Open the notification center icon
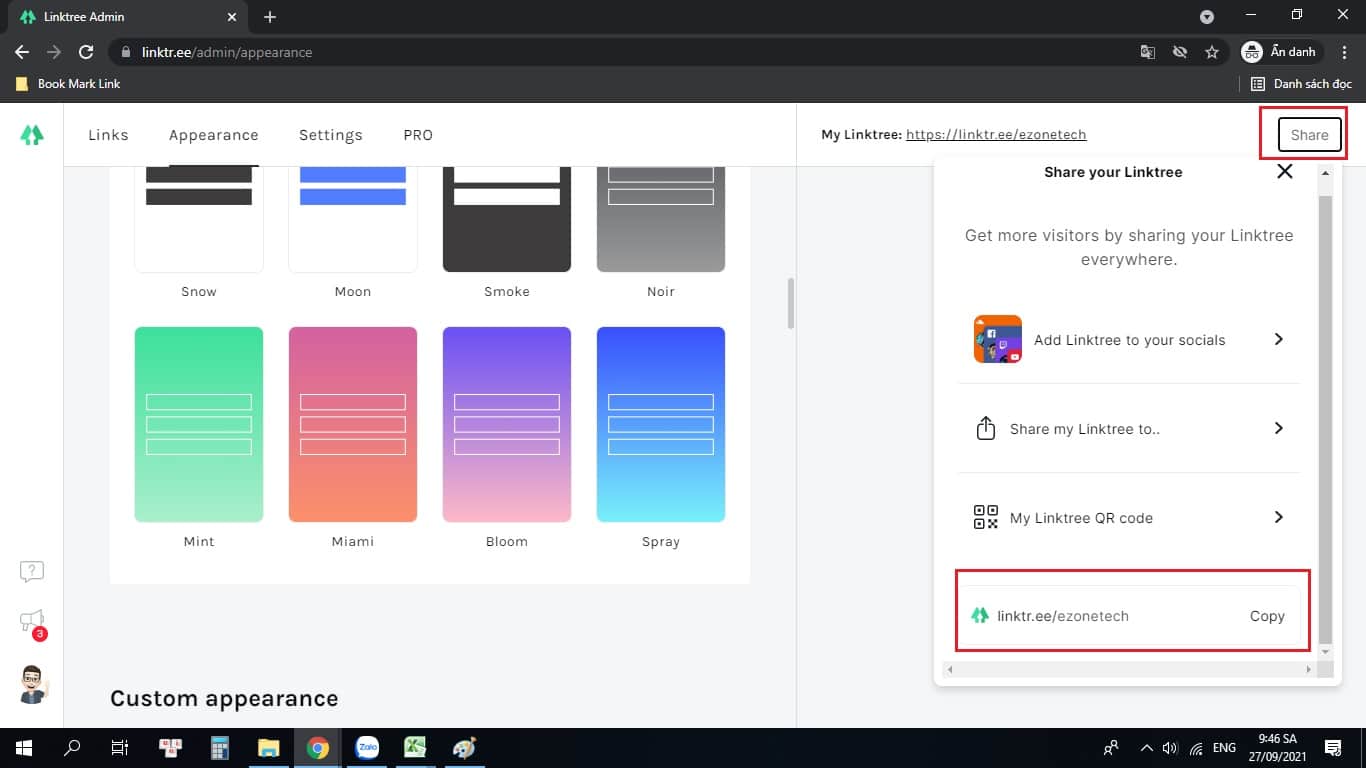Image resolution: width=1366 pixels, height=768 pixels. tap(1332, 748)
